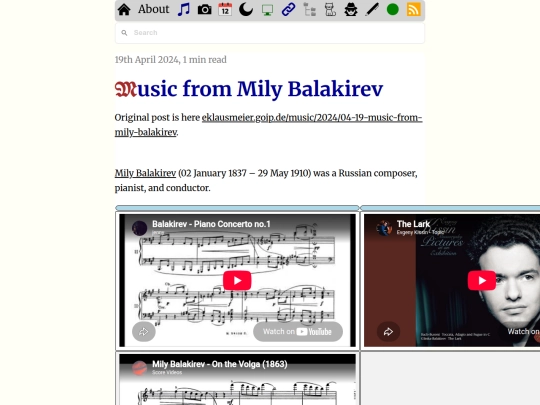
Task: Open the Mily Balakirev biography link
Action: click(145, 173)
